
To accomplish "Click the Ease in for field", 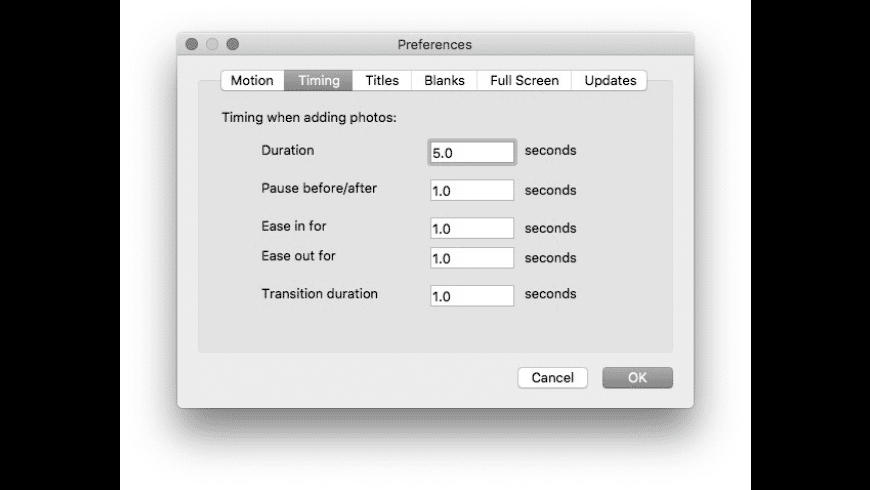I will [472, 228].
